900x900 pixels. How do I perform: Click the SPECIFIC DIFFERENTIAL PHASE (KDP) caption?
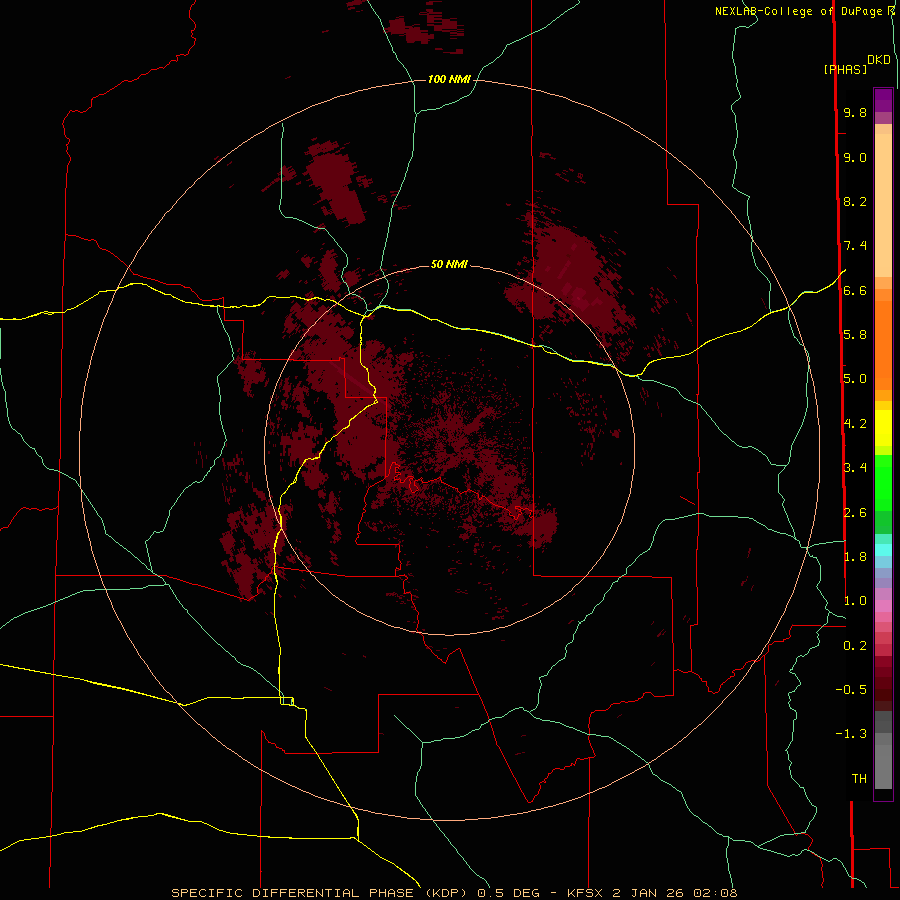pos(319,893)
